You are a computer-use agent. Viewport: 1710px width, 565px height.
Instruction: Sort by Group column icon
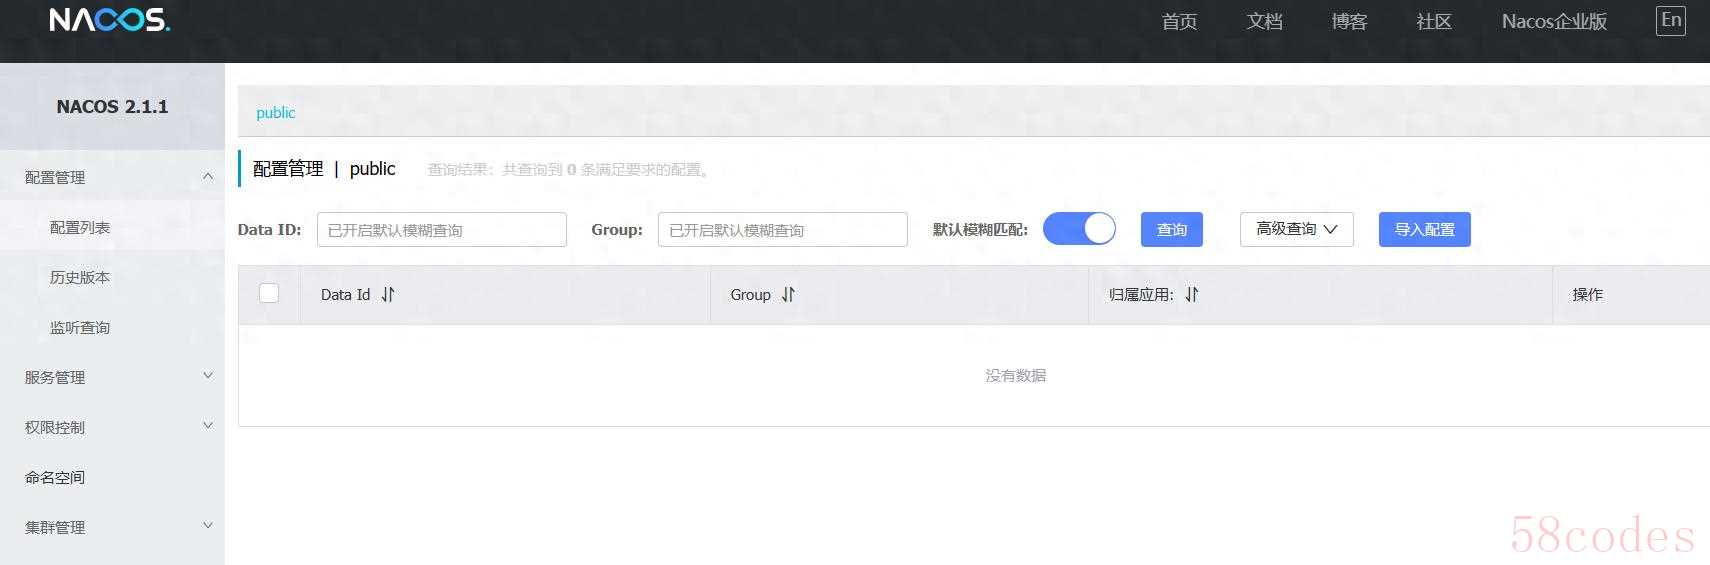[788, 294]
